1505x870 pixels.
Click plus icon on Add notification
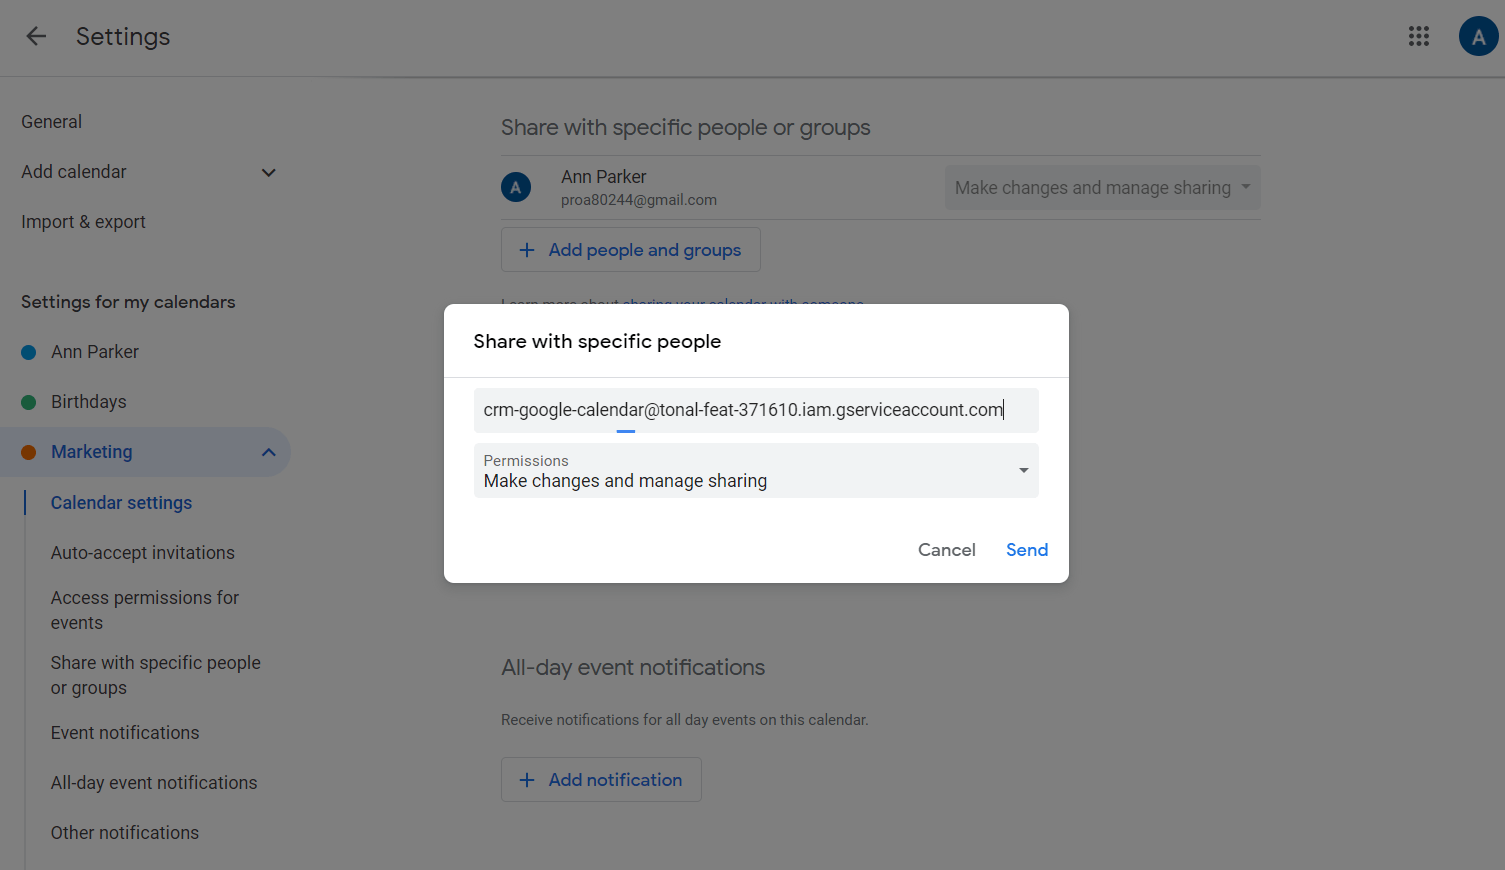tap(527, 780)
